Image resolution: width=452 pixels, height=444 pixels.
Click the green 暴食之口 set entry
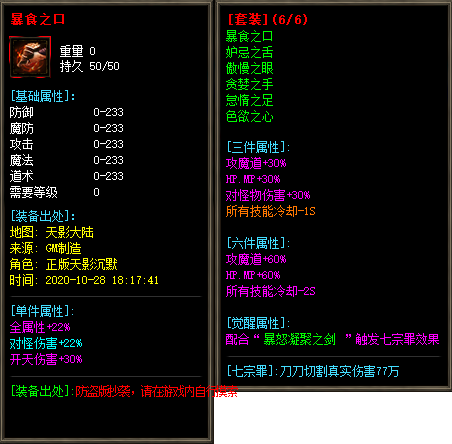(249, 36)
